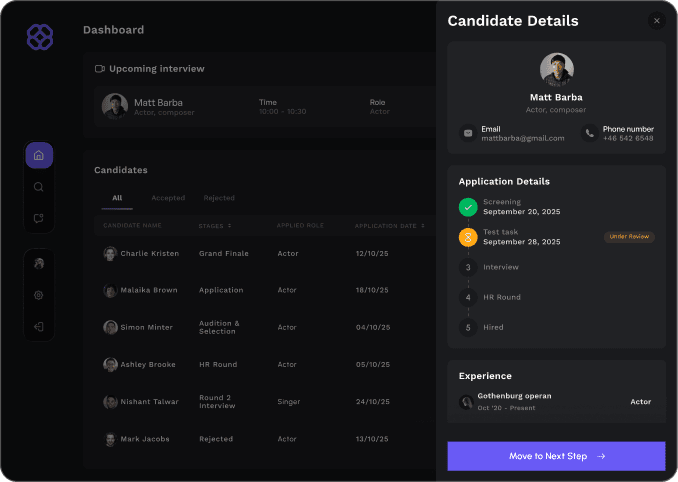Click the step 3 Interview circle
Viewport: 678px width, 482px height.
point(468,267)
